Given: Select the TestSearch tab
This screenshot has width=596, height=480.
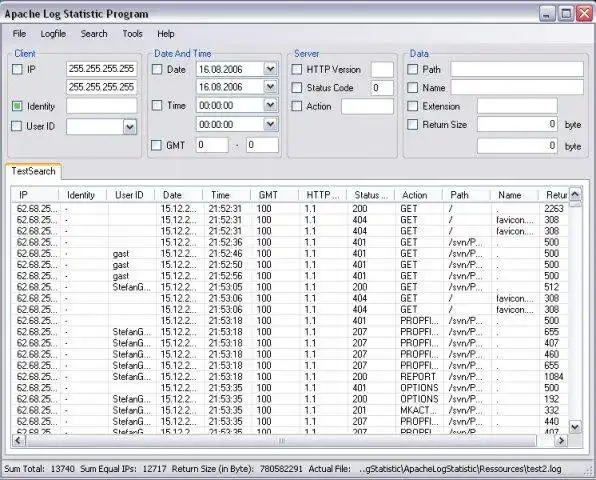Looking at the screenshot, I should [33, 171].
